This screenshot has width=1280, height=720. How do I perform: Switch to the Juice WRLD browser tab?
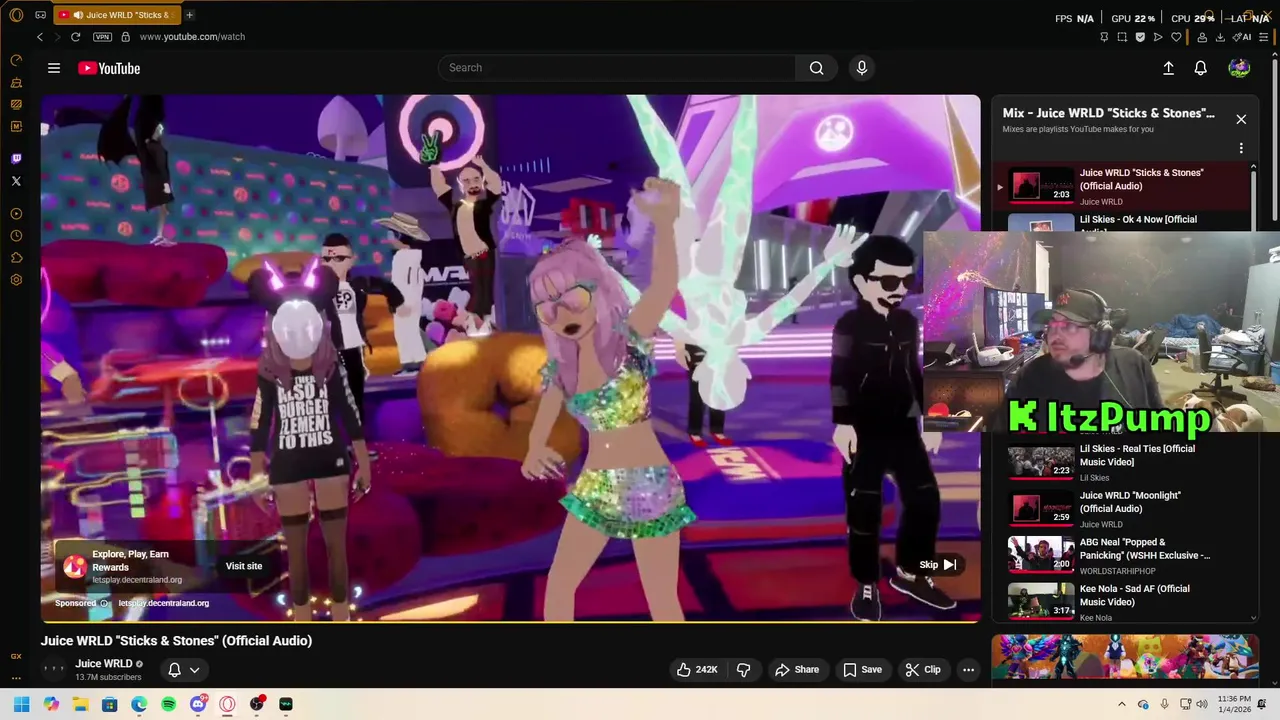pos(115,15)
